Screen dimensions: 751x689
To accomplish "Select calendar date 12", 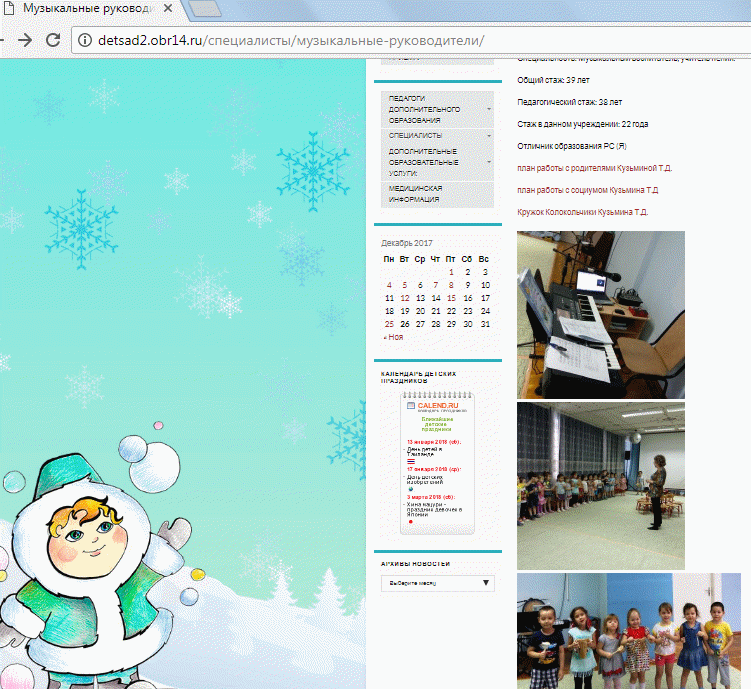I will tap(405, 298).
